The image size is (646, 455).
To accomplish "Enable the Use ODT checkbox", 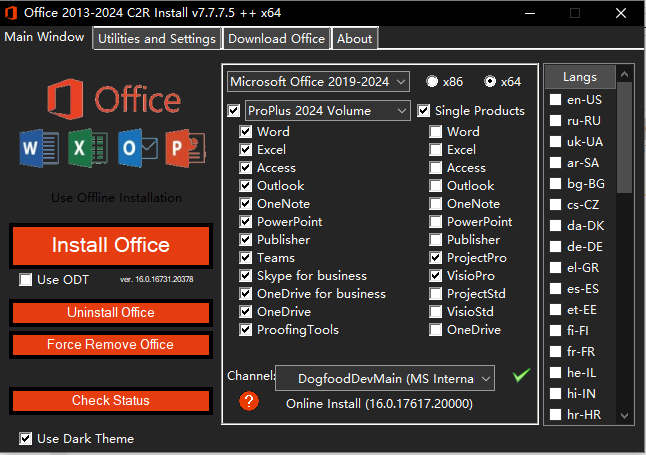I will coord(26,279).
